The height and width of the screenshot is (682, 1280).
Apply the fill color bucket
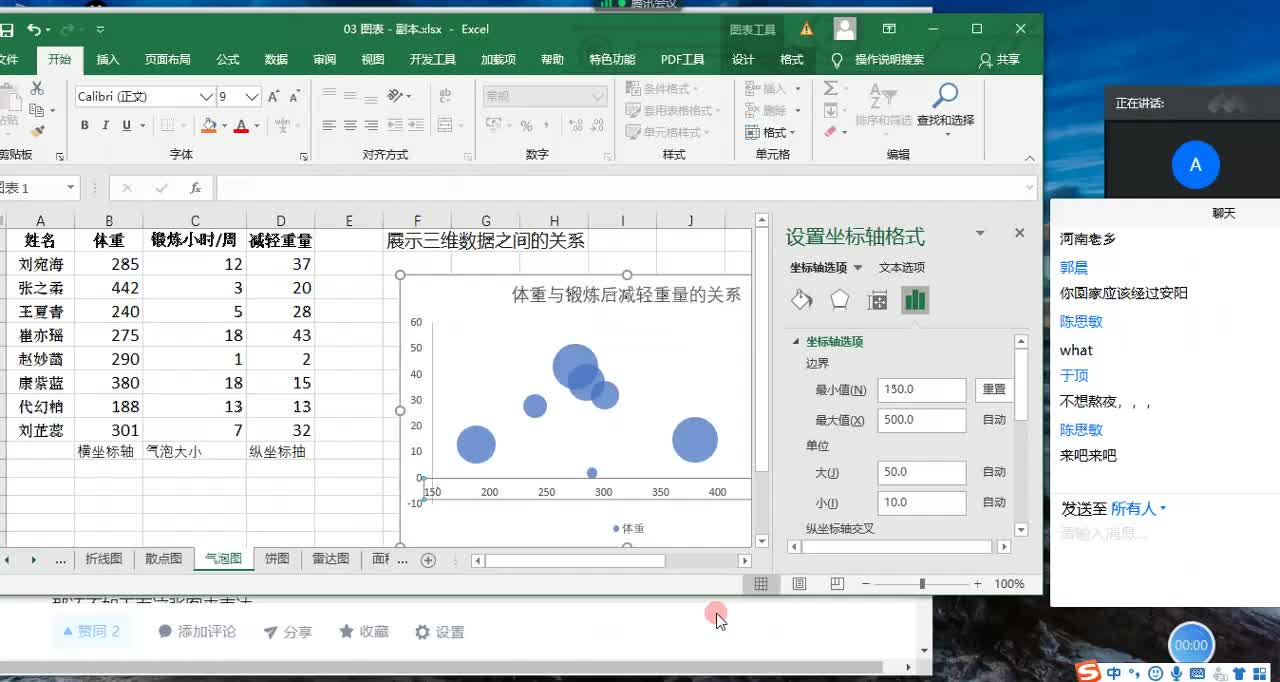click(x=208, y=126)
